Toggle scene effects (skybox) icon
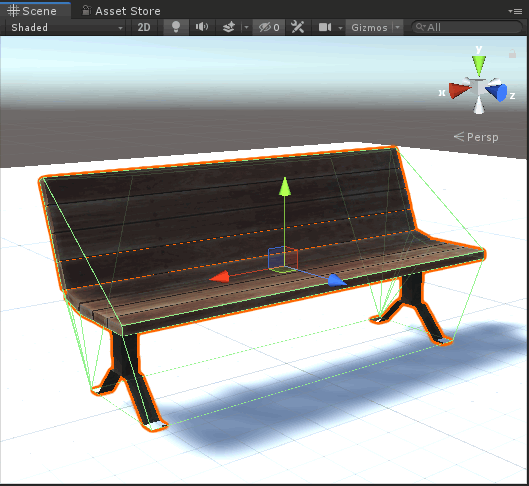This screenshot has width=529, height=486. pyautogui.click(x=229, y=27)
